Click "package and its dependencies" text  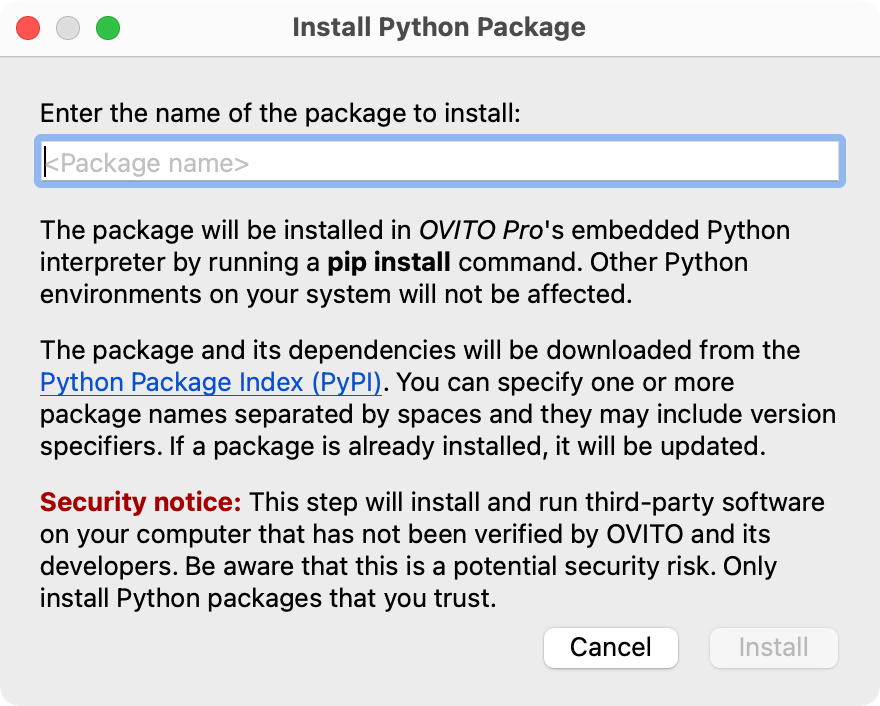(230, 350)
